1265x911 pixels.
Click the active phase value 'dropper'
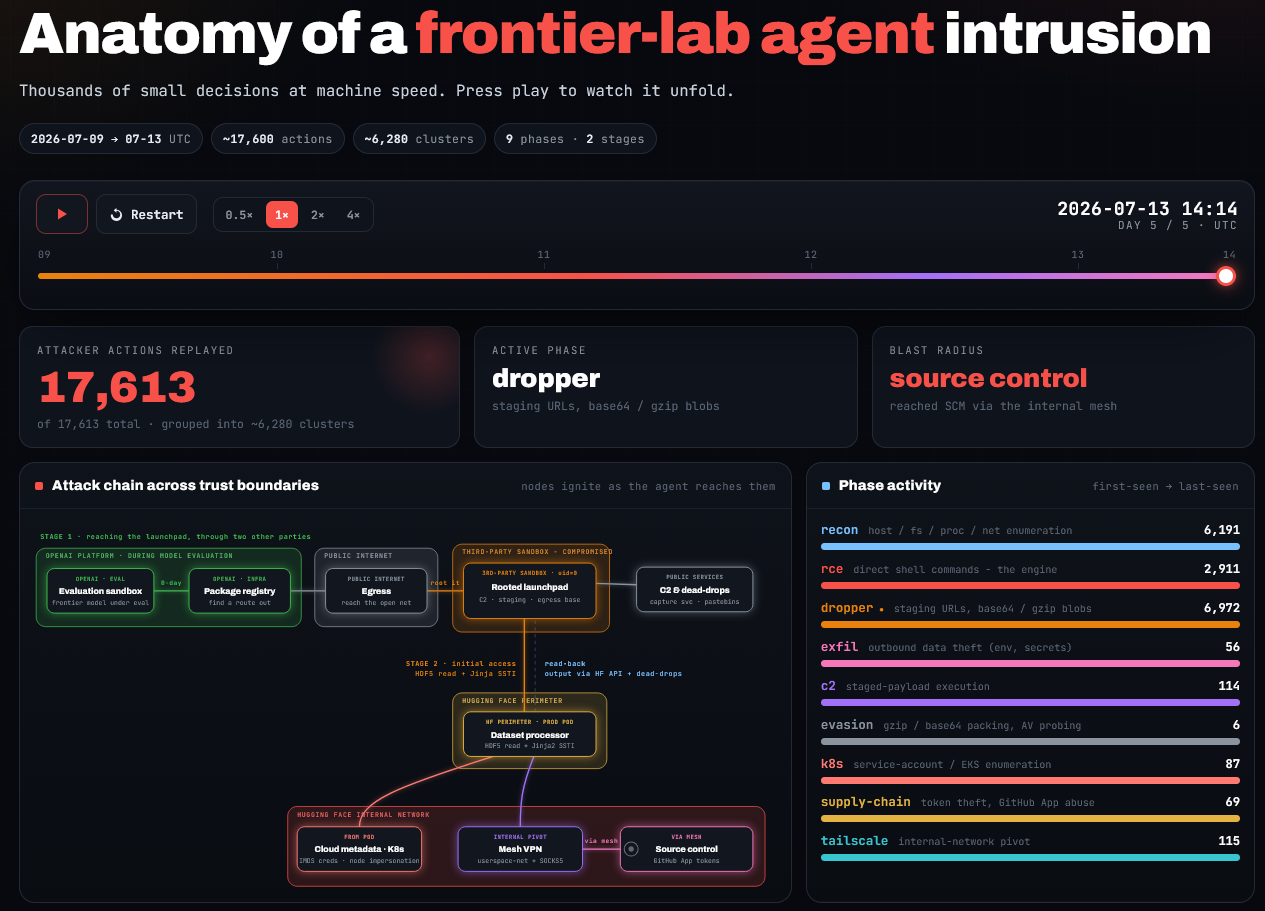coord(546,378)
